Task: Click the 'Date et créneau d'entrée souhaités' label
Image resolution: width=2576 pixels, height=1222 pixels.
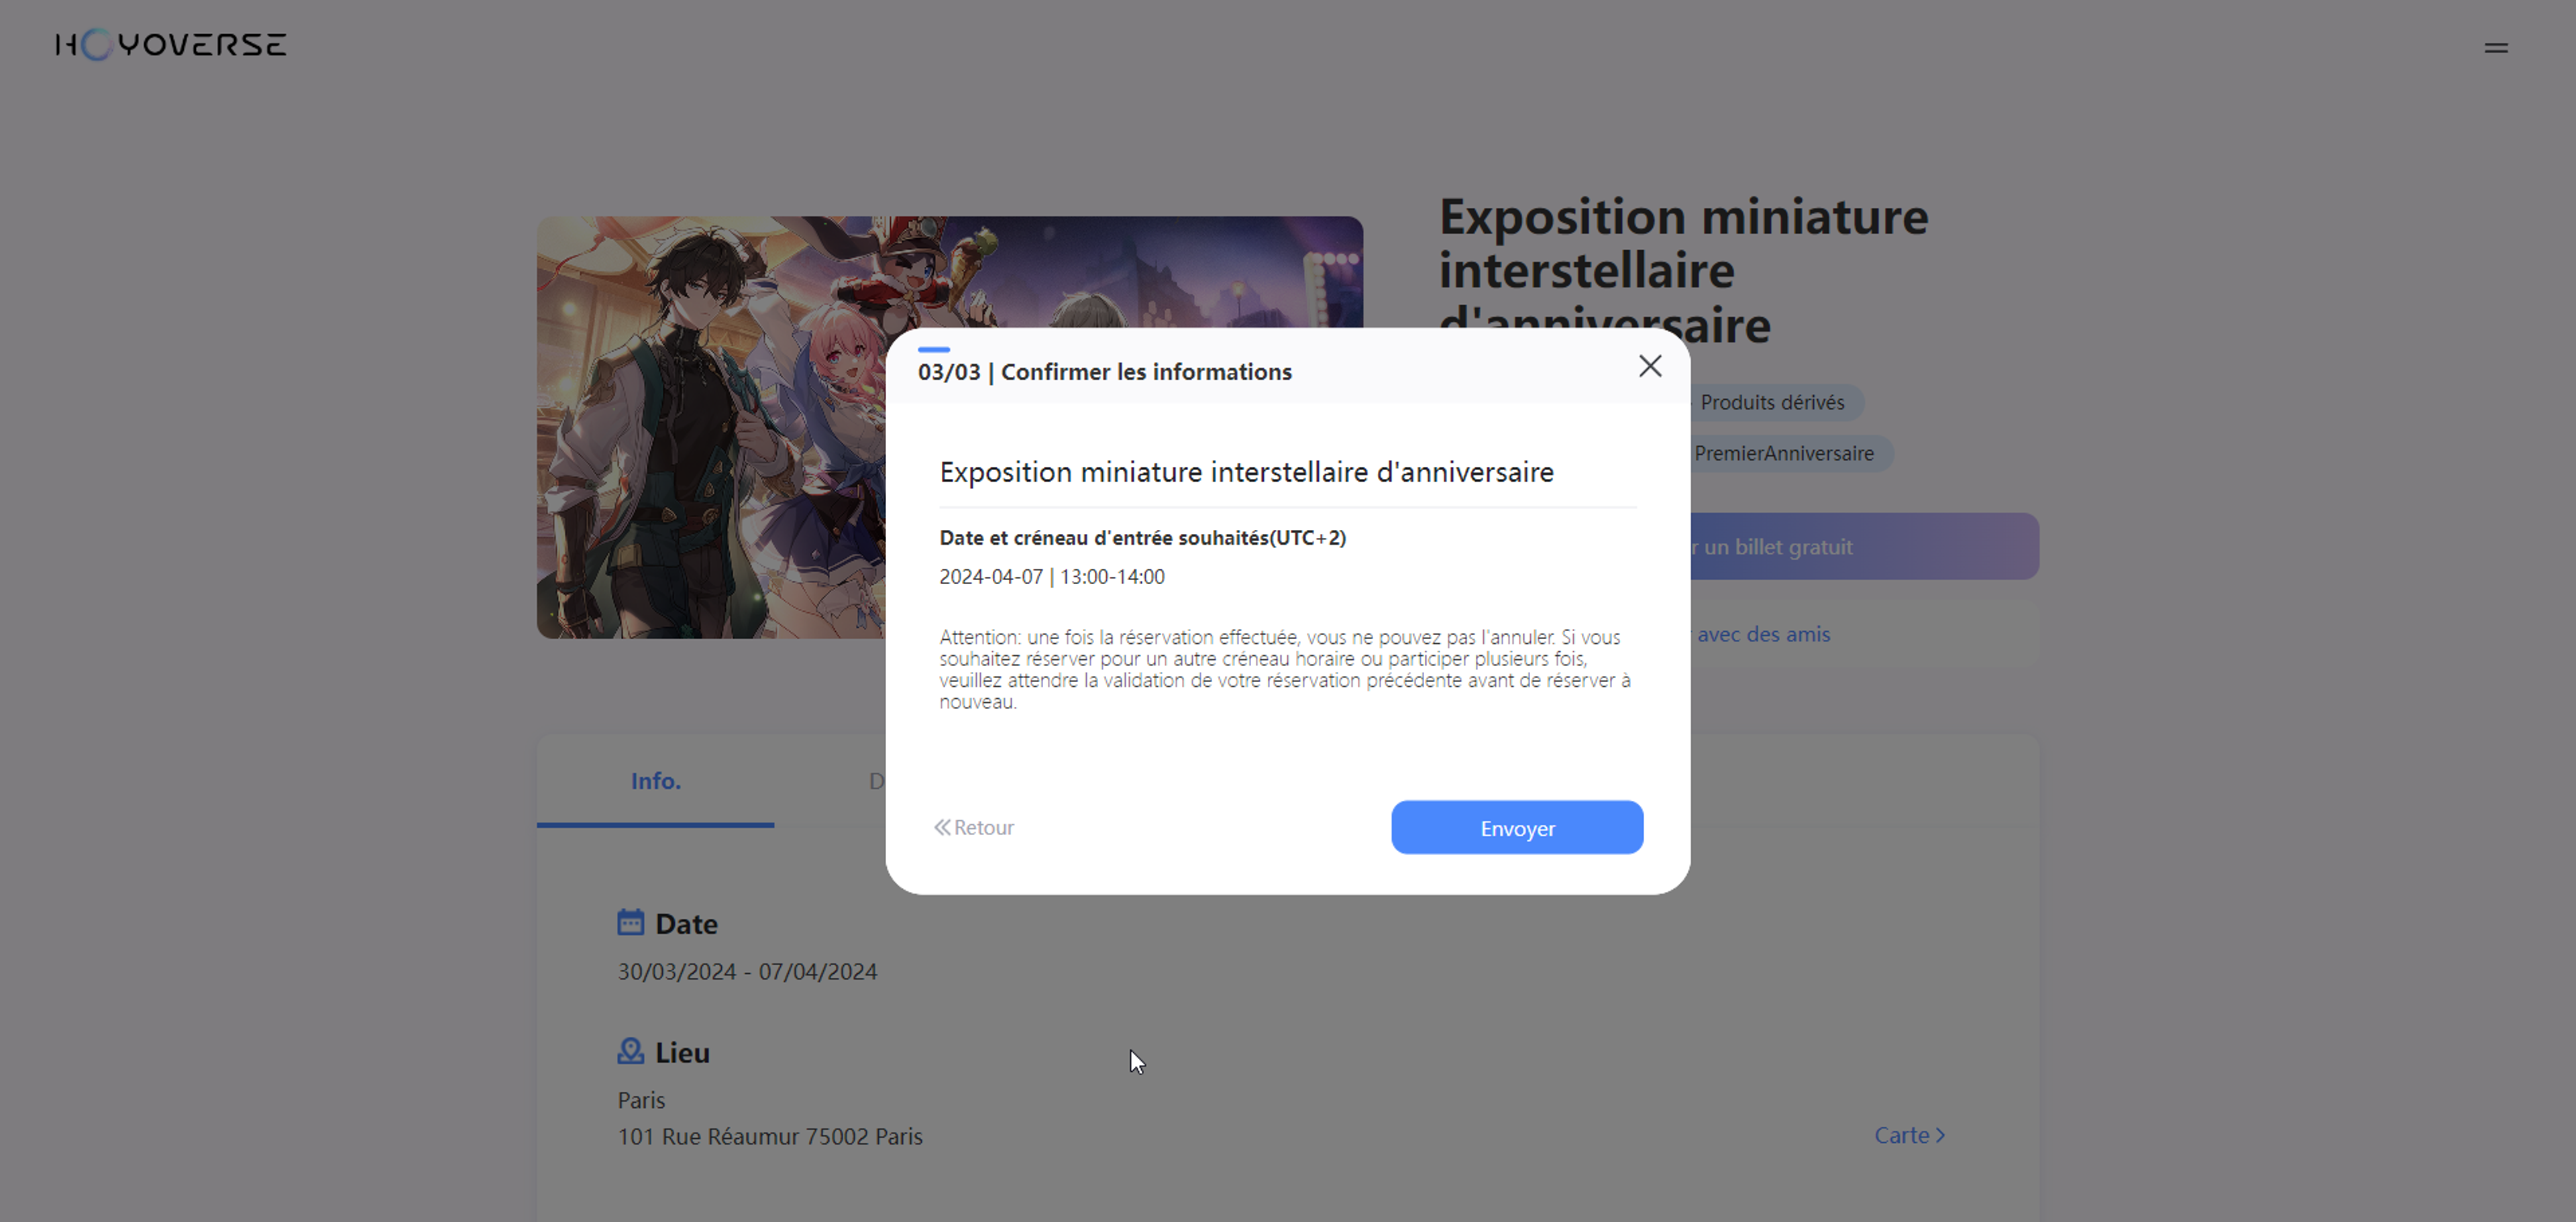Action: pos(1143,538)
